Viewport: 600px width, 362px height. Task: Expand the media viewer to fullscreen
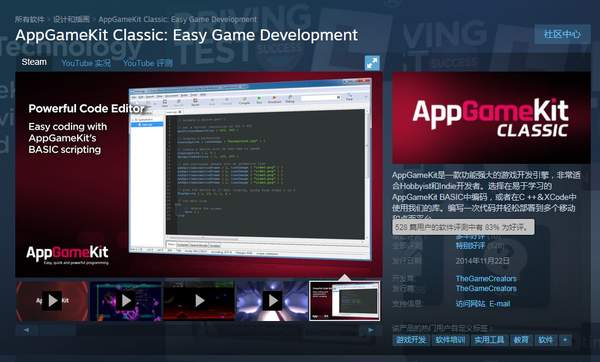(372, 64)
